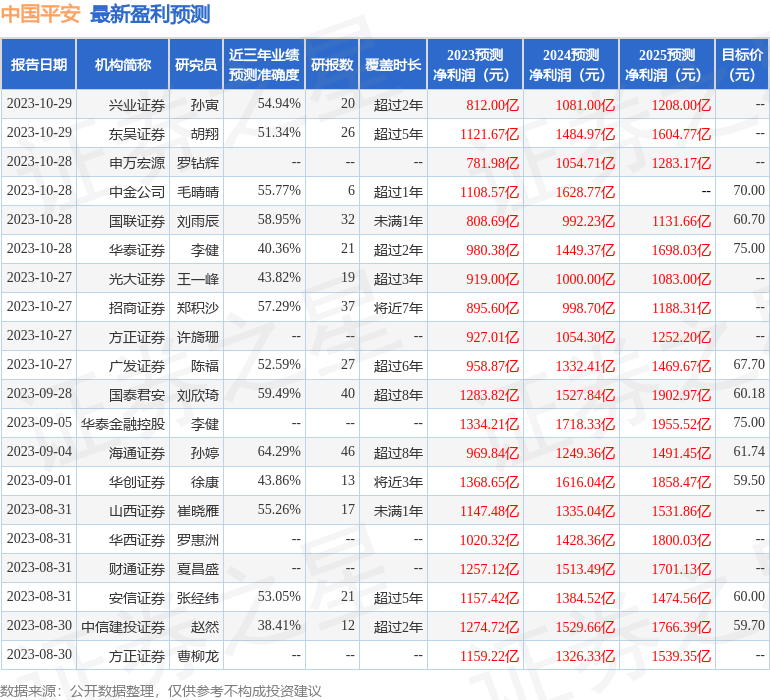This screenshot has height=700, width=770.
Task: Click researcher name 毛晴晴
Action: [x=198, y=192]
